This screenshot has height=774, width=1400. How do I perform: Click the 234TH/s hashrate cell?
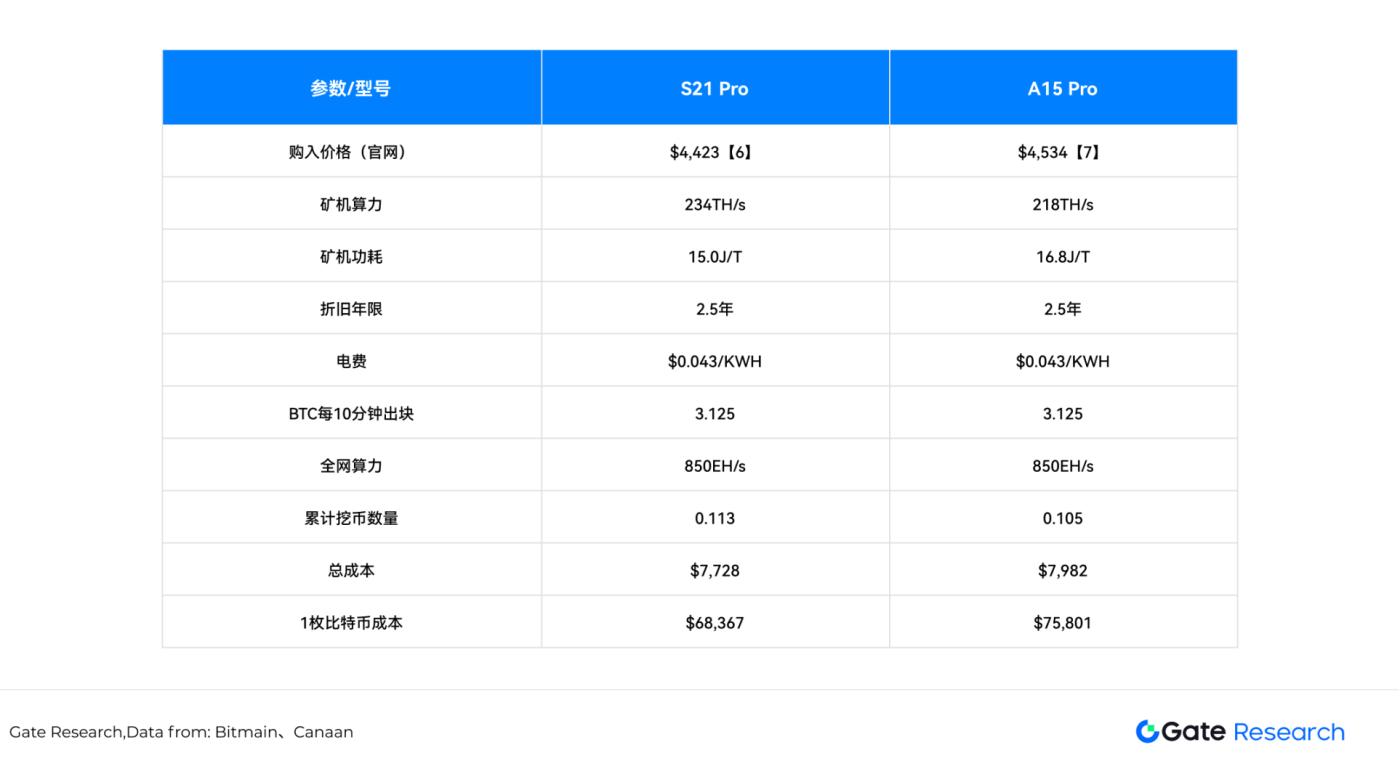tap(714, 203)
